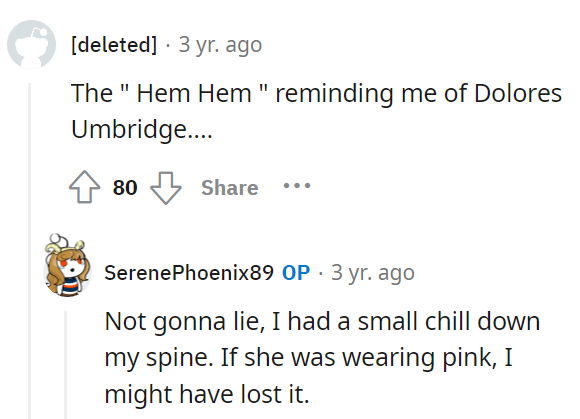Click the 3 yr. ago timestamp on top comment
The height and width of the screenshot is (419, 580).
coord(220,45)
